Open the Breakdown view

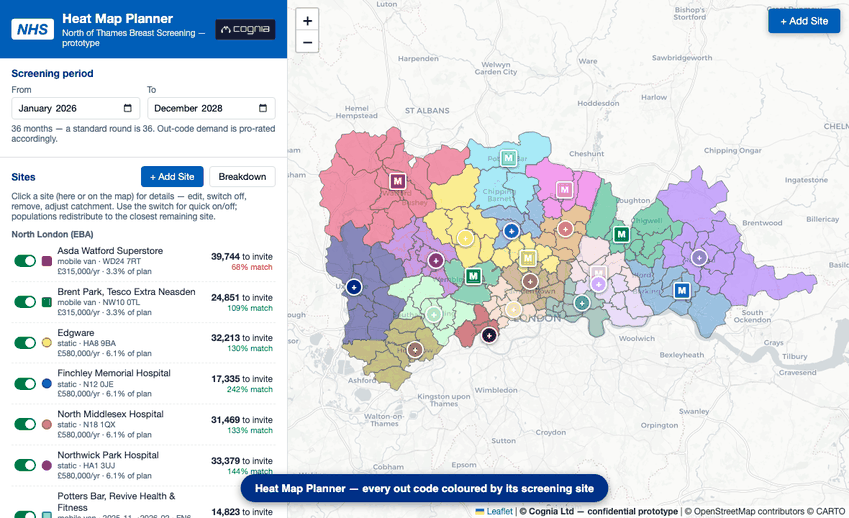click(x=242, y=176)
